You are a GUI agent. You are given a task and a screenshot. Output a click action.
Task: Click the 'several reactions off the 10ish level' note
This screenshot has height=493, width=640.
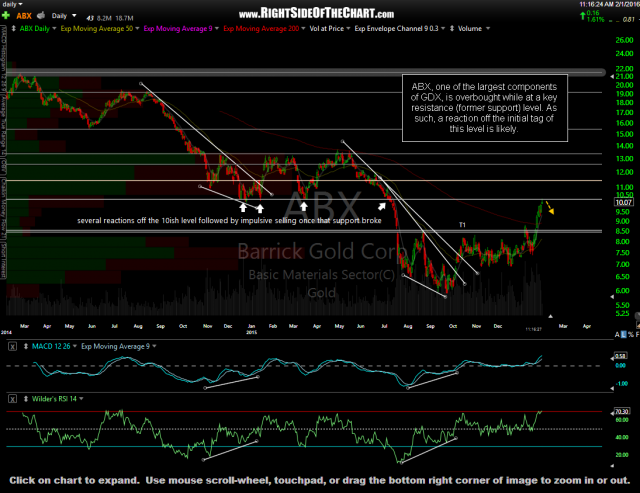coord(229,221)
